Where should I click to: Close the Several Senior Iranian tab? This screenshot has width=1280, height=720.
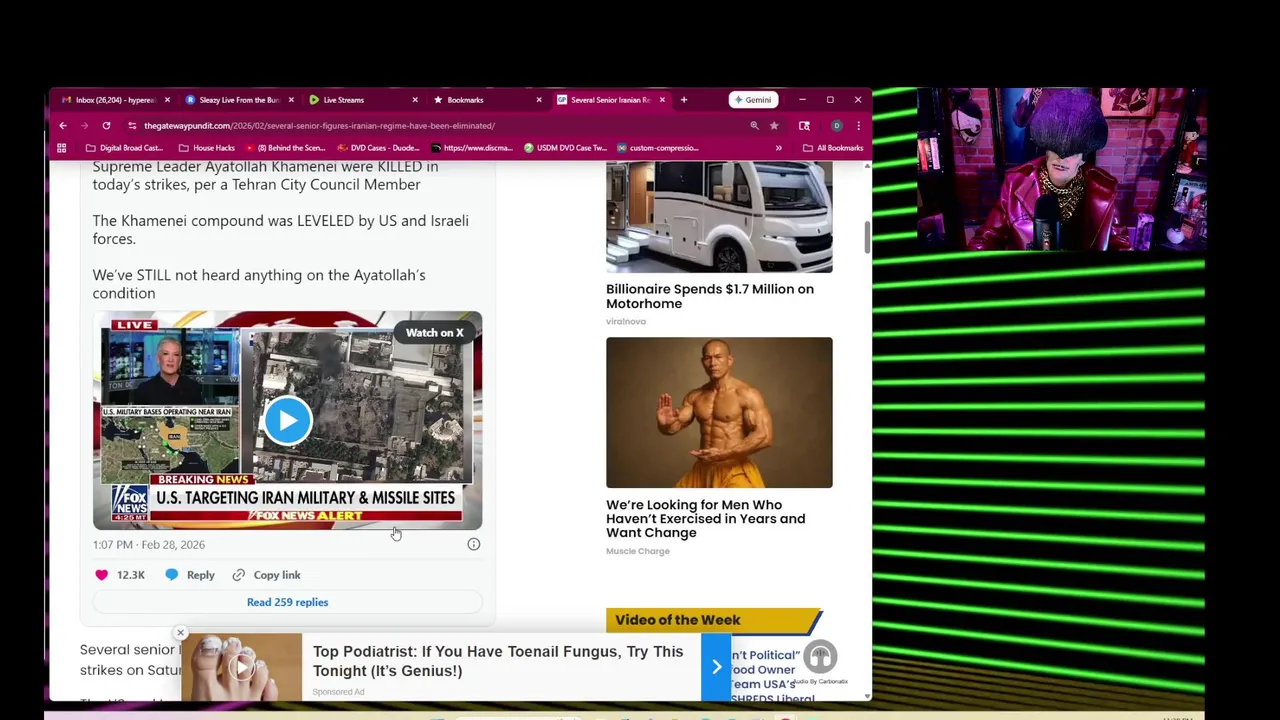point(662,100)
